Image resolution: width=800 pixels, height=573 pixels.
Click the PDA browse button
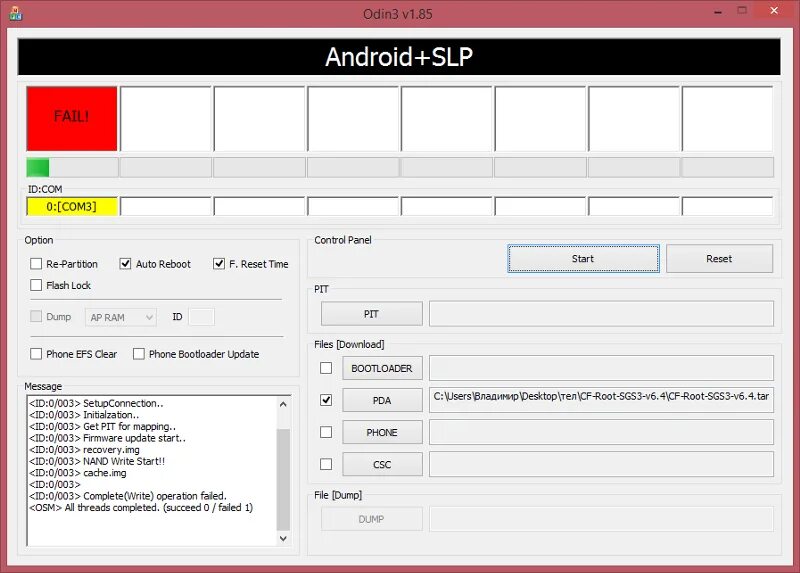pyautogui.click(x=382, y=400)
